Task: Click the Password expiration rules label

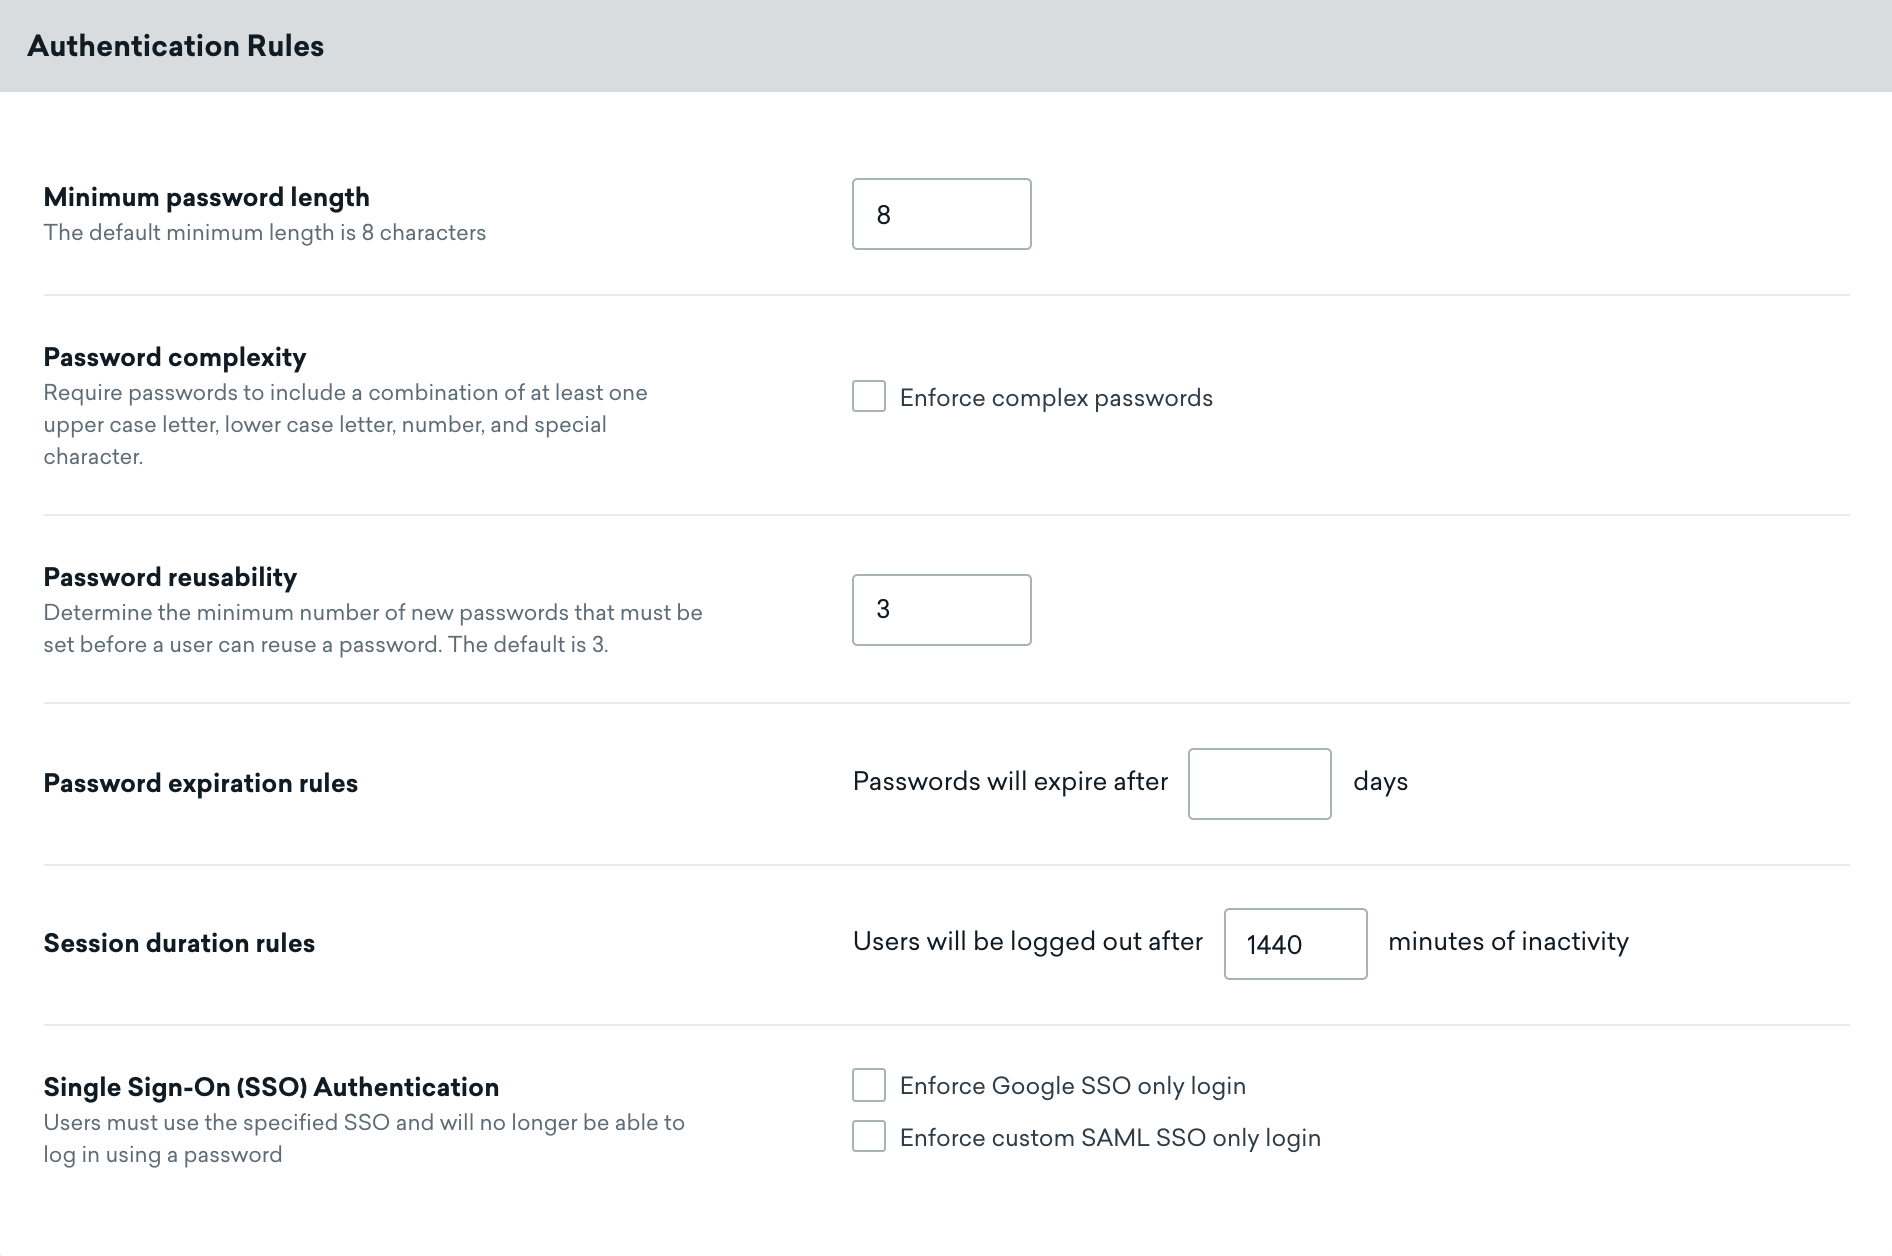Action: click(x=201, y=783)
